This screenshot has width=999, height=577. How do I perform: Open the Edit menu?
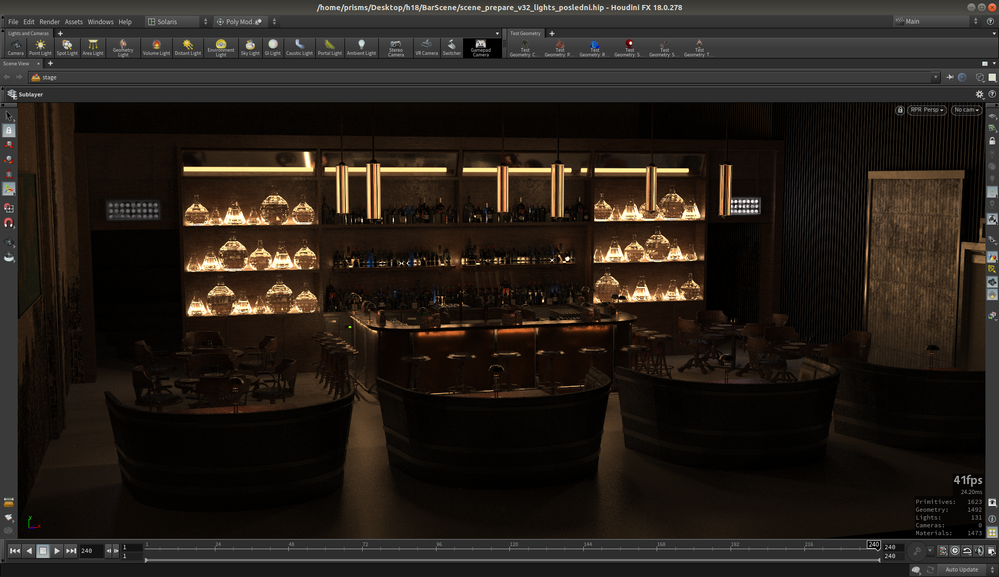pos(29,22)
